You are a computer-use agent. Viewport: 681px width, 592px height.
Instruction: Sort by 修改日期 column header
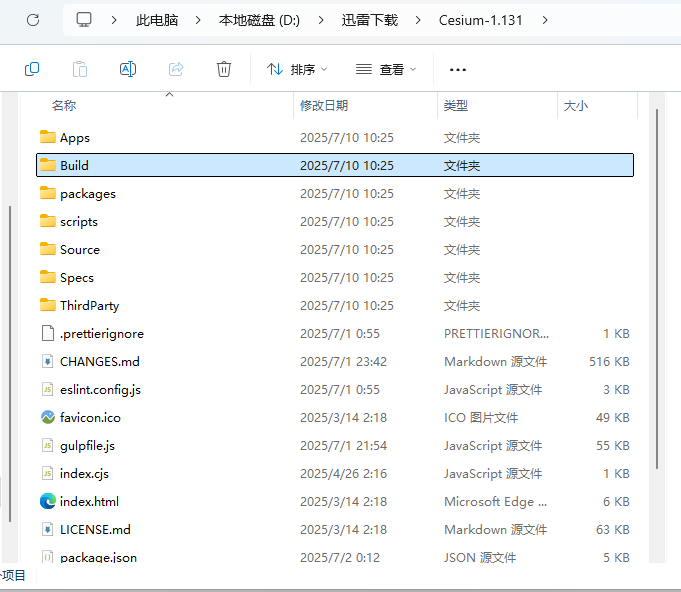tap(324, 106)
